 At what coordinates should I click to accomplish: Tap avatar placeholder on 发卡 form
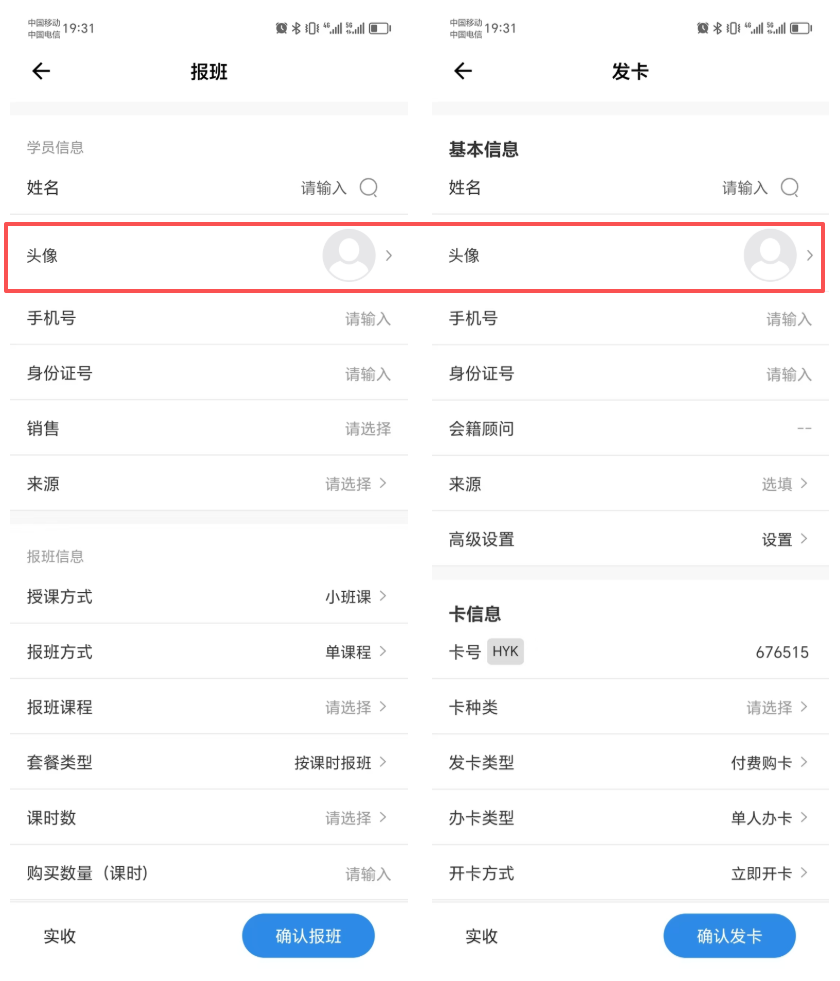[x=770, y=255]
